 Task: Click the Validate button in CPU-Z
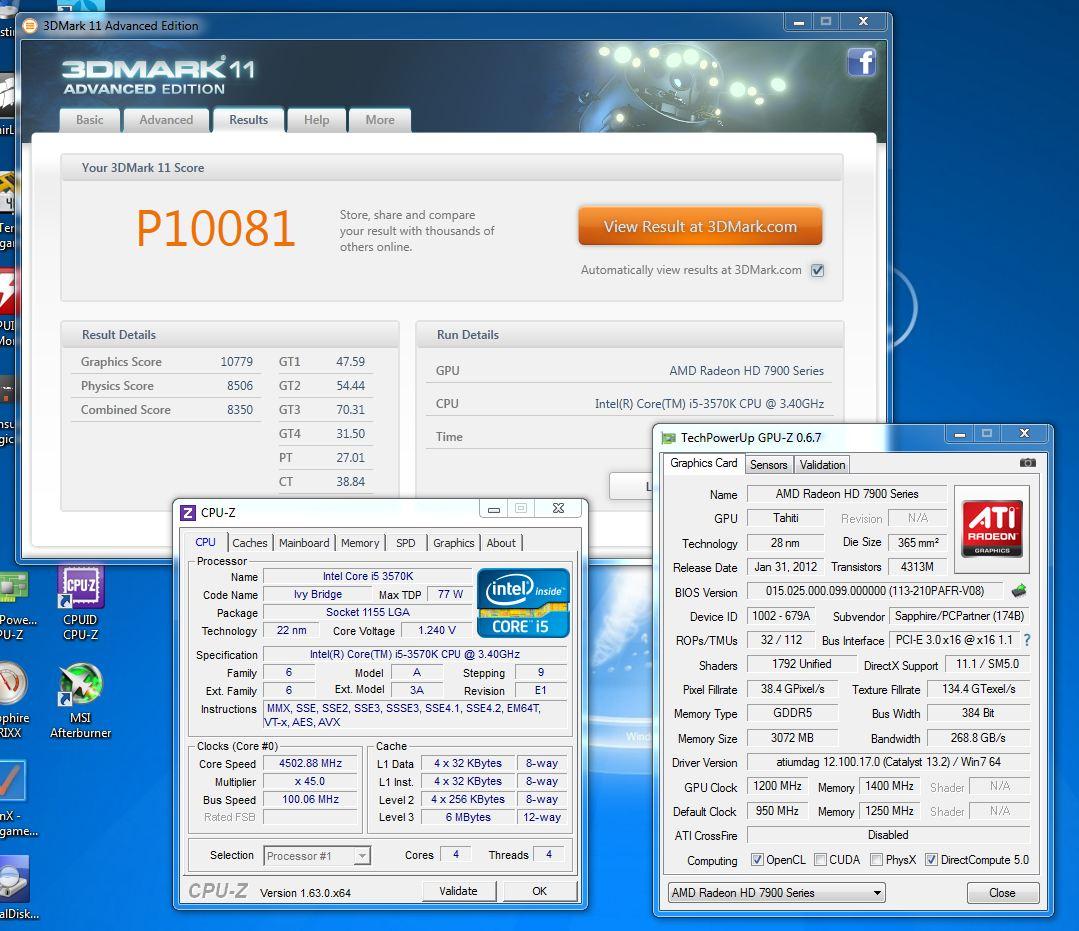click(x=458, y=891)
